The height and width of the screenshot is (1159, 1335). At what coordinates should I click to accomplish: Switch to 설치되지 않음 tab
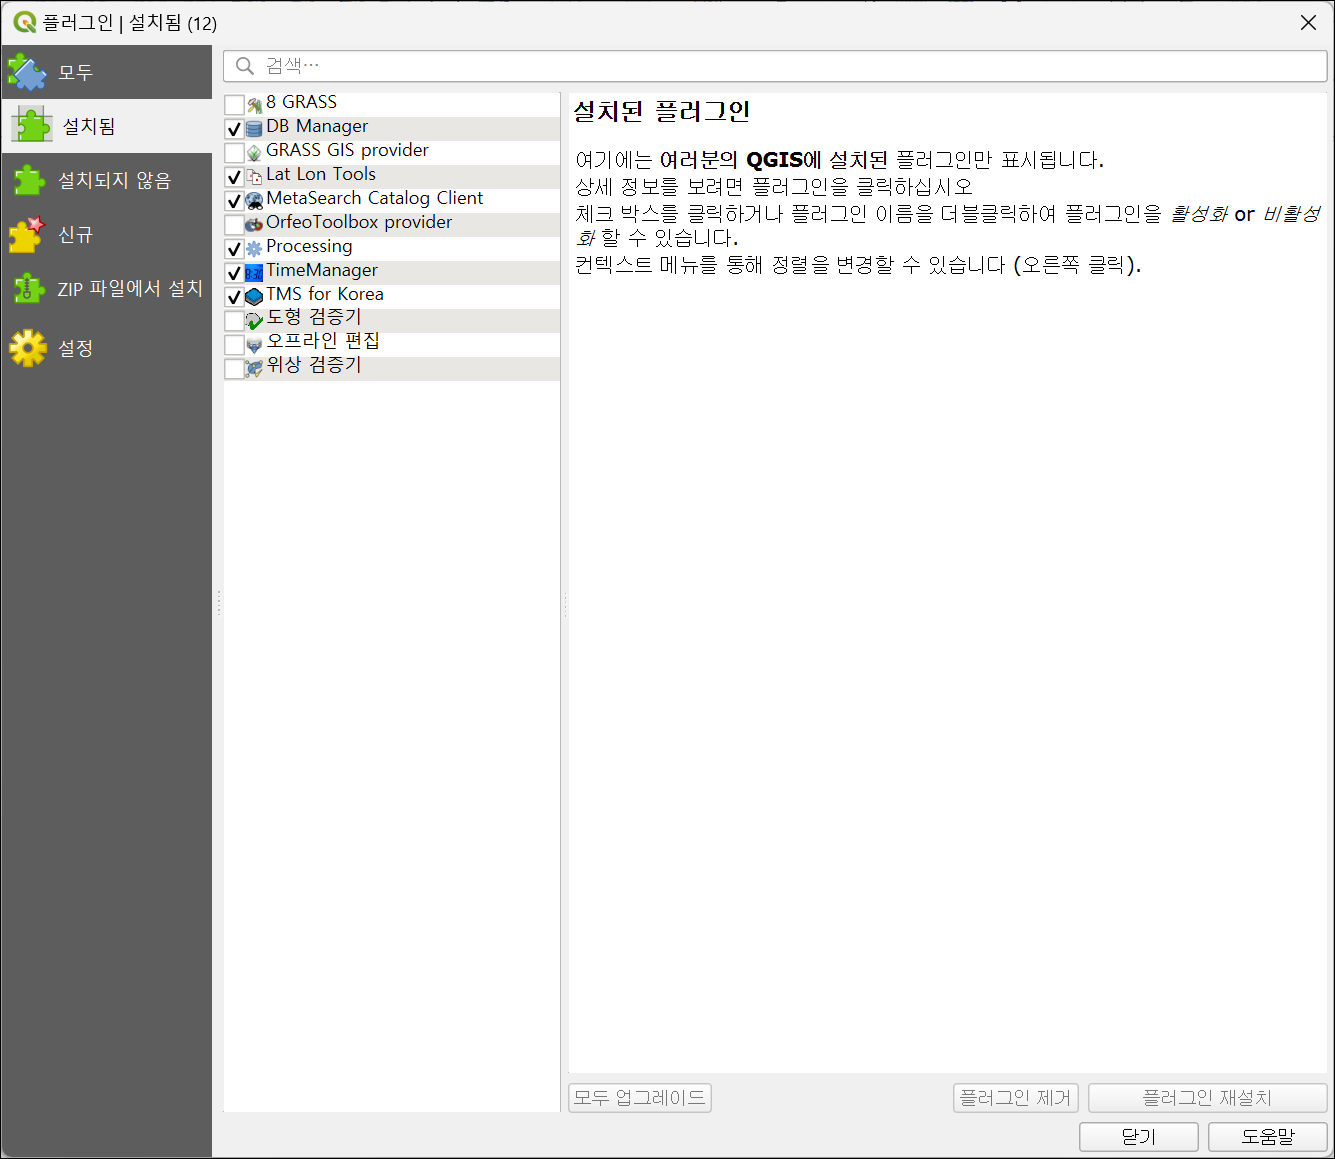point(107,180)
